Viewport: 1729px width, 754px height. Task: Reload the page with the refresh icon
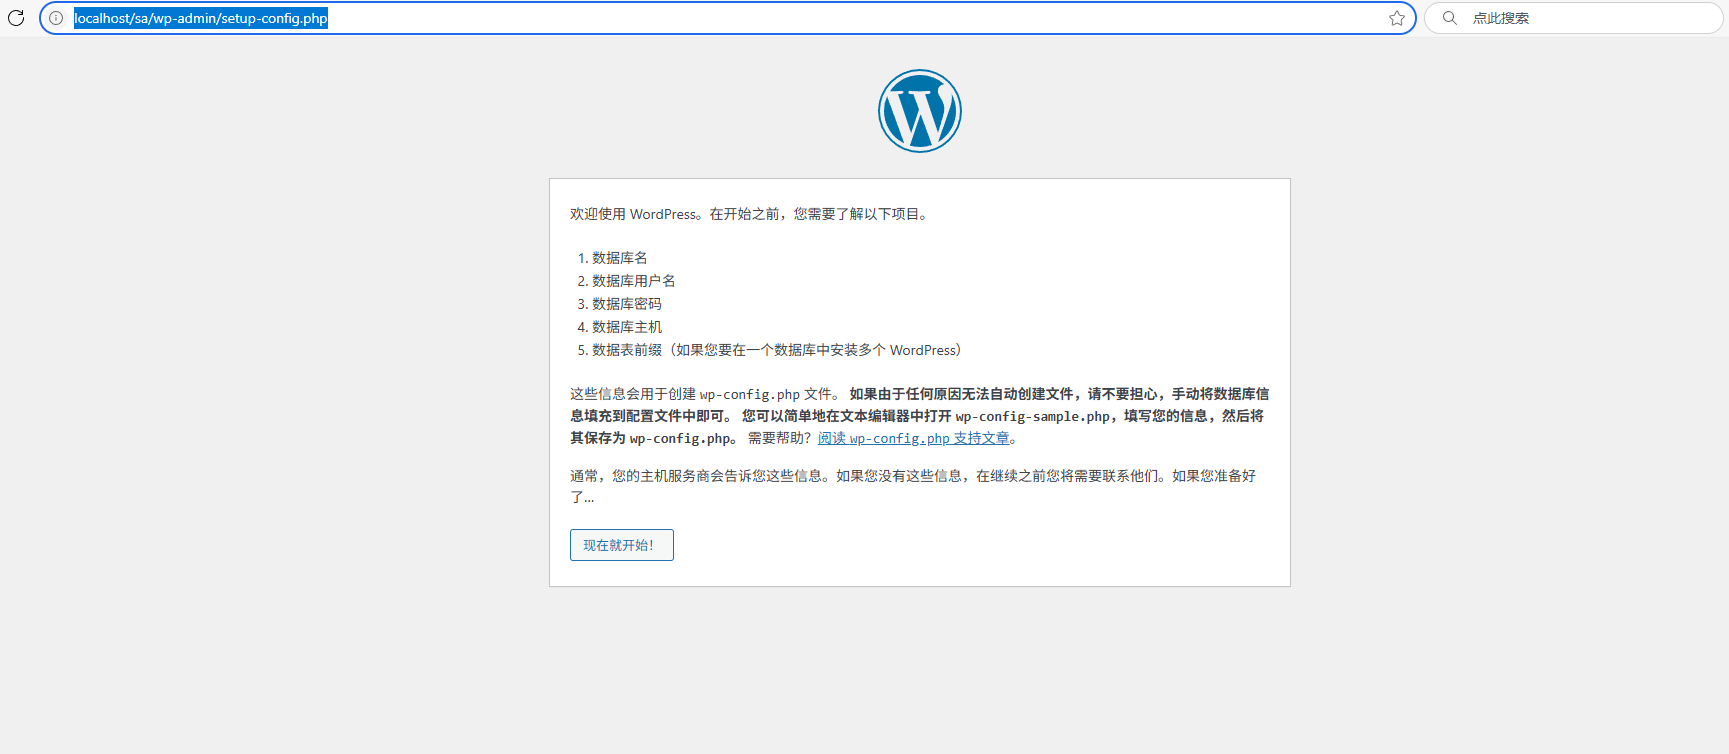point(16,18)
